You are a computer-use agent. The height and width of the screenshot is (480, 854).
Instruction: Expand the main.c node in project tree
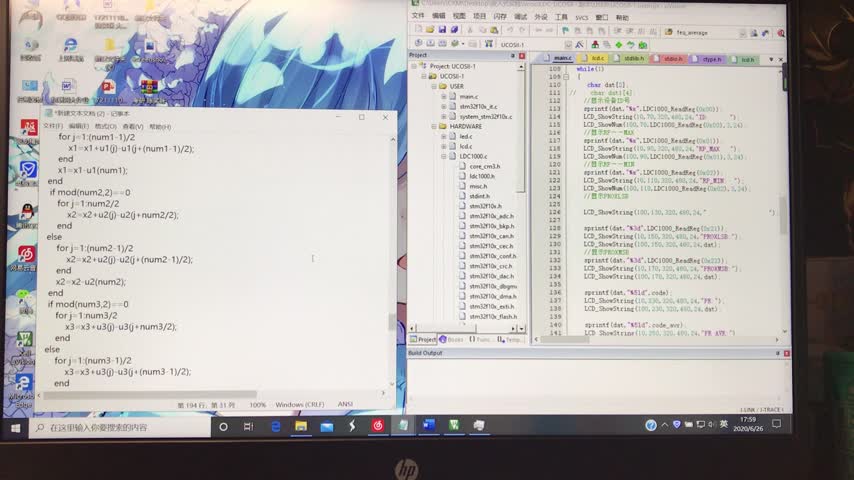[443, 96]
